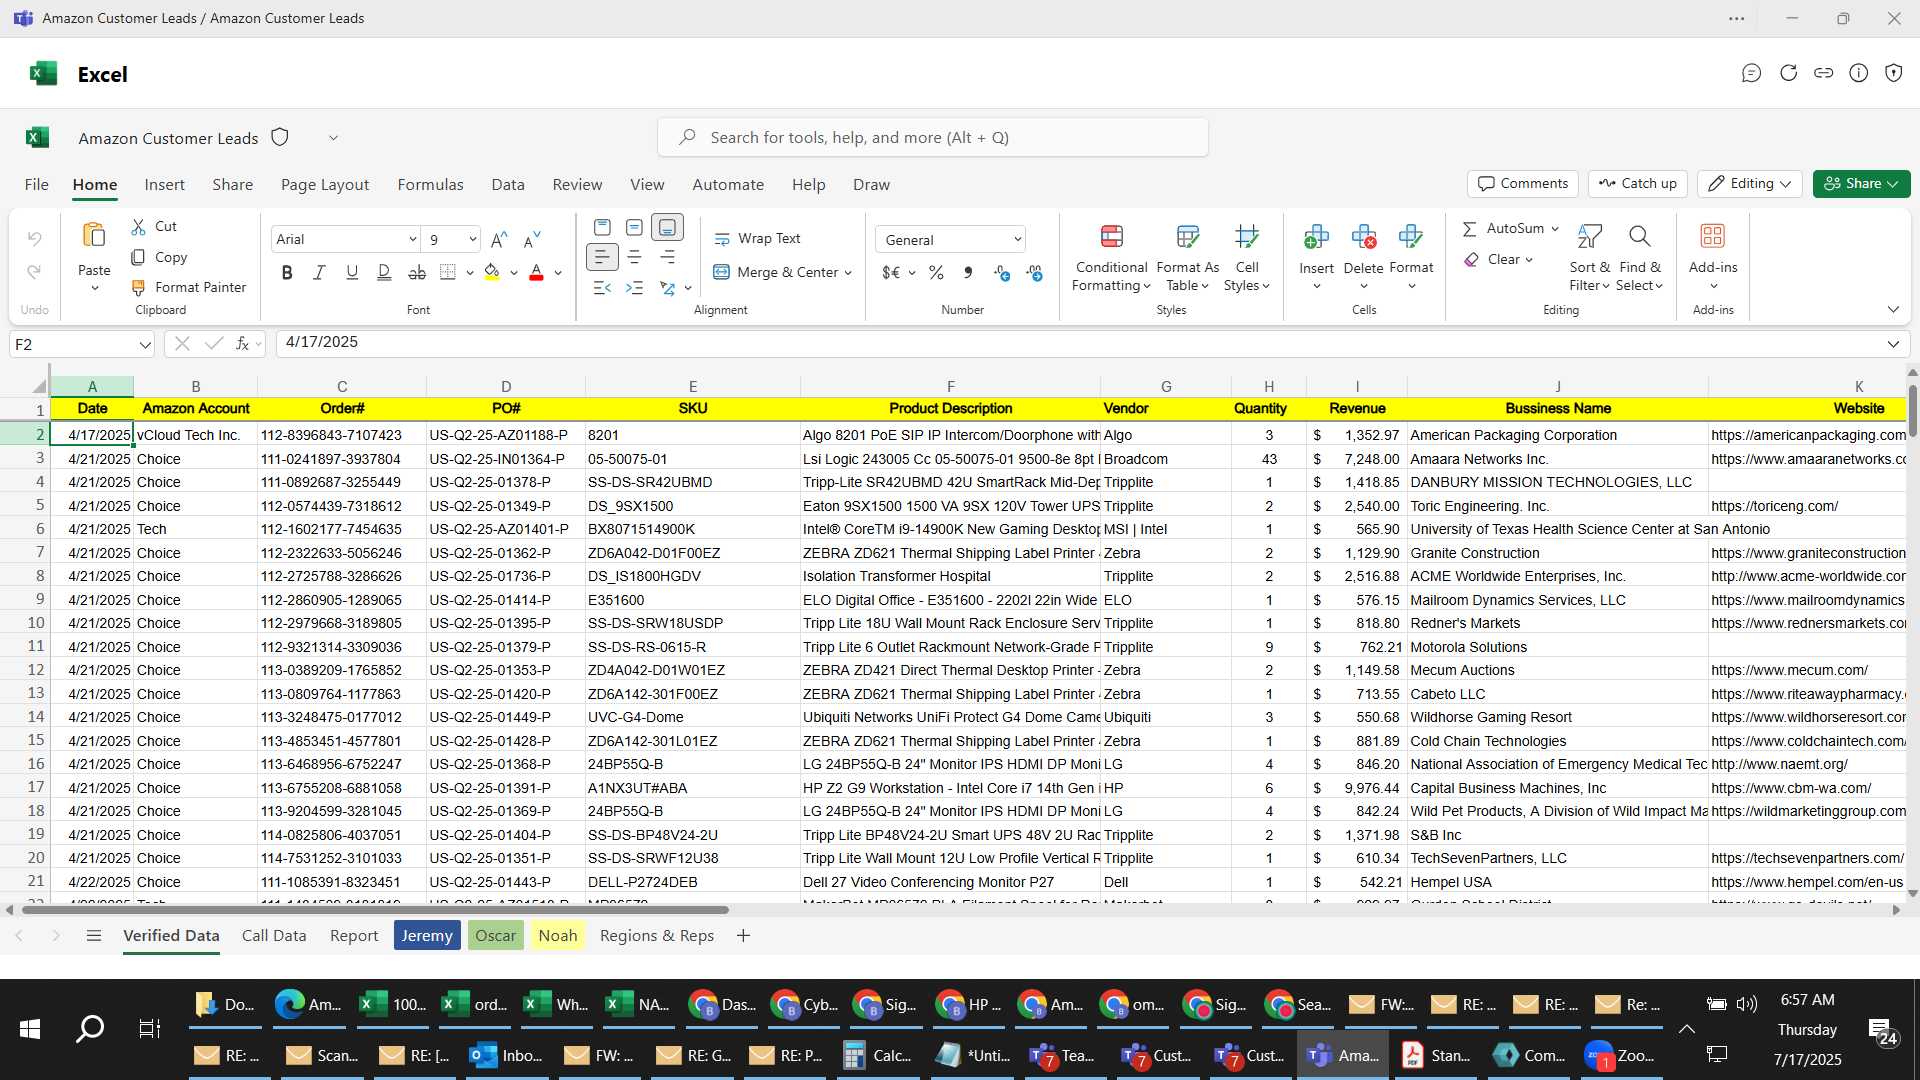Screen dimensions: 1920x1080
Task: Open Format As Table
Action: coord(1187,258)
